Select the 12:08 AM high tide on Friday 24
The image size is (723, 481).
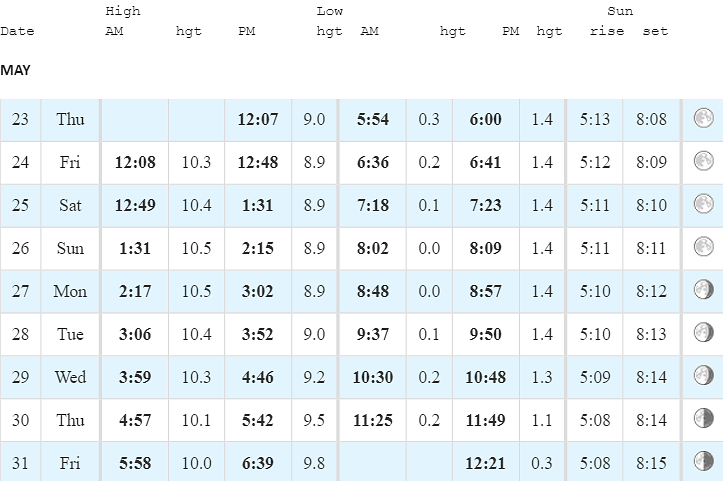click(x=135, y=162)
